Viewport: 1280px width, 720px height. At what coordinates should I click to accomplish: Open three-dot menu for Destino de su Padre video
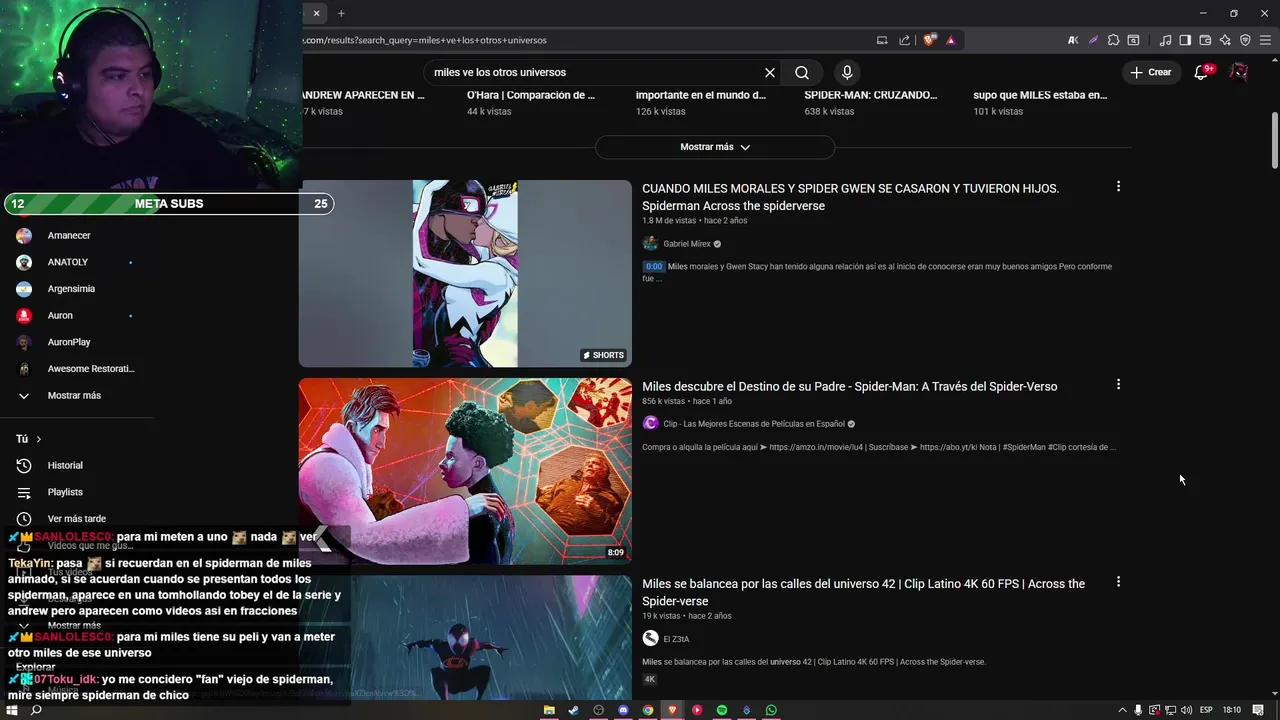tap(1118, 385)
